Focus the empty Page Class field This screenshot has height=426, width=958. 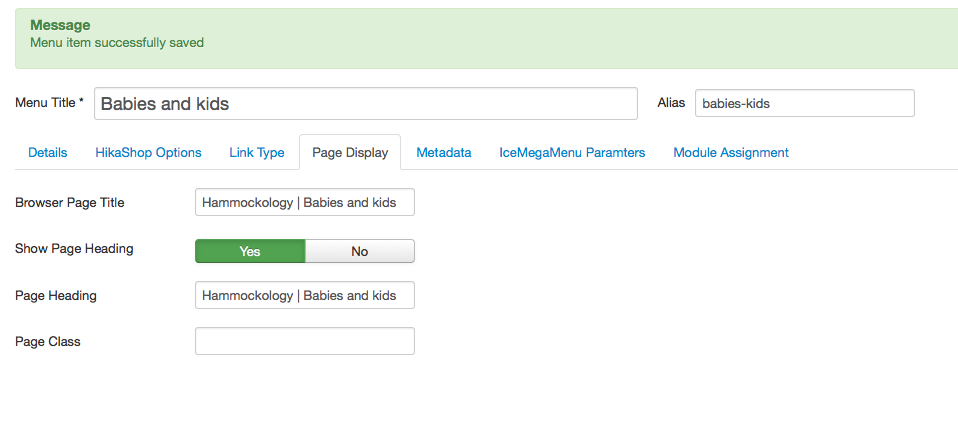coord(304,341)
